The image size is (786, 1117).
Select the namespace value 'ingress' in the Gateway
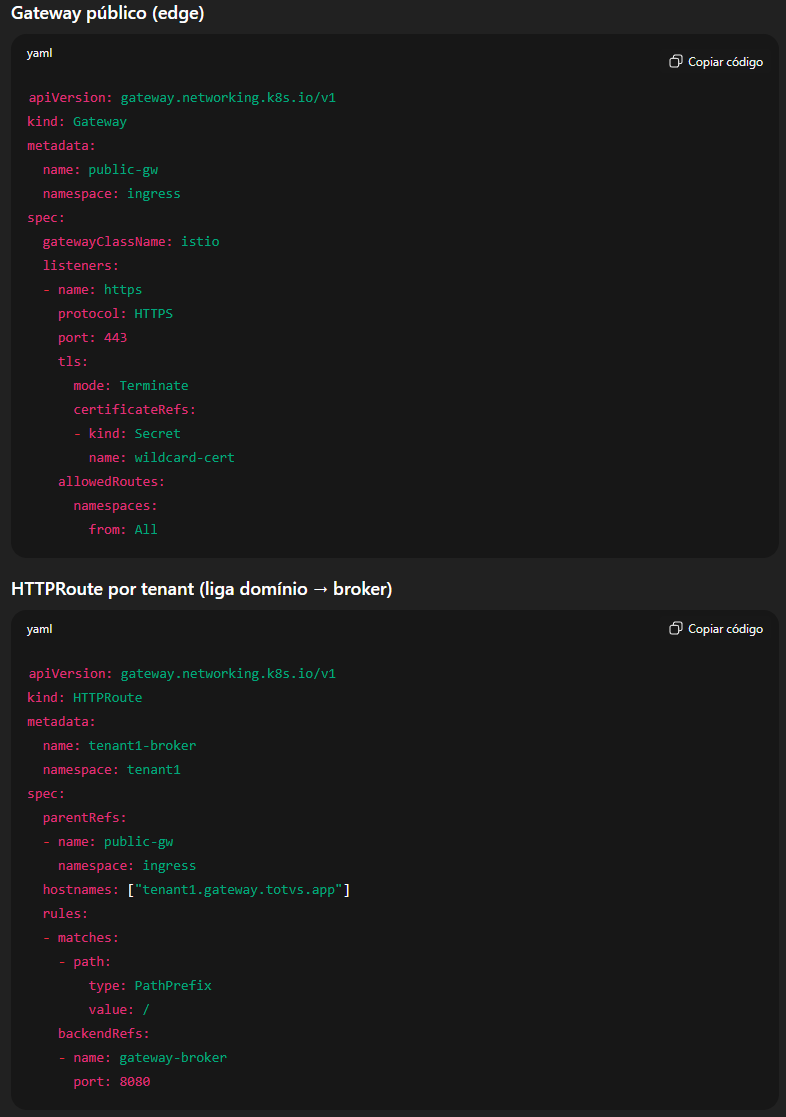tap(154, 193)
